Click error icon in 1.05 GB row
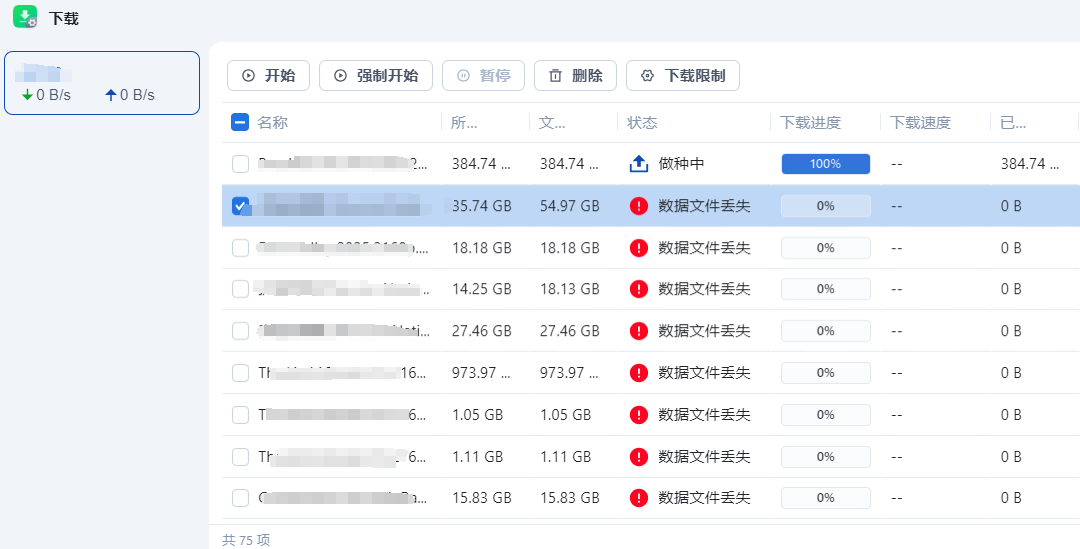 (x=639, y=415)
